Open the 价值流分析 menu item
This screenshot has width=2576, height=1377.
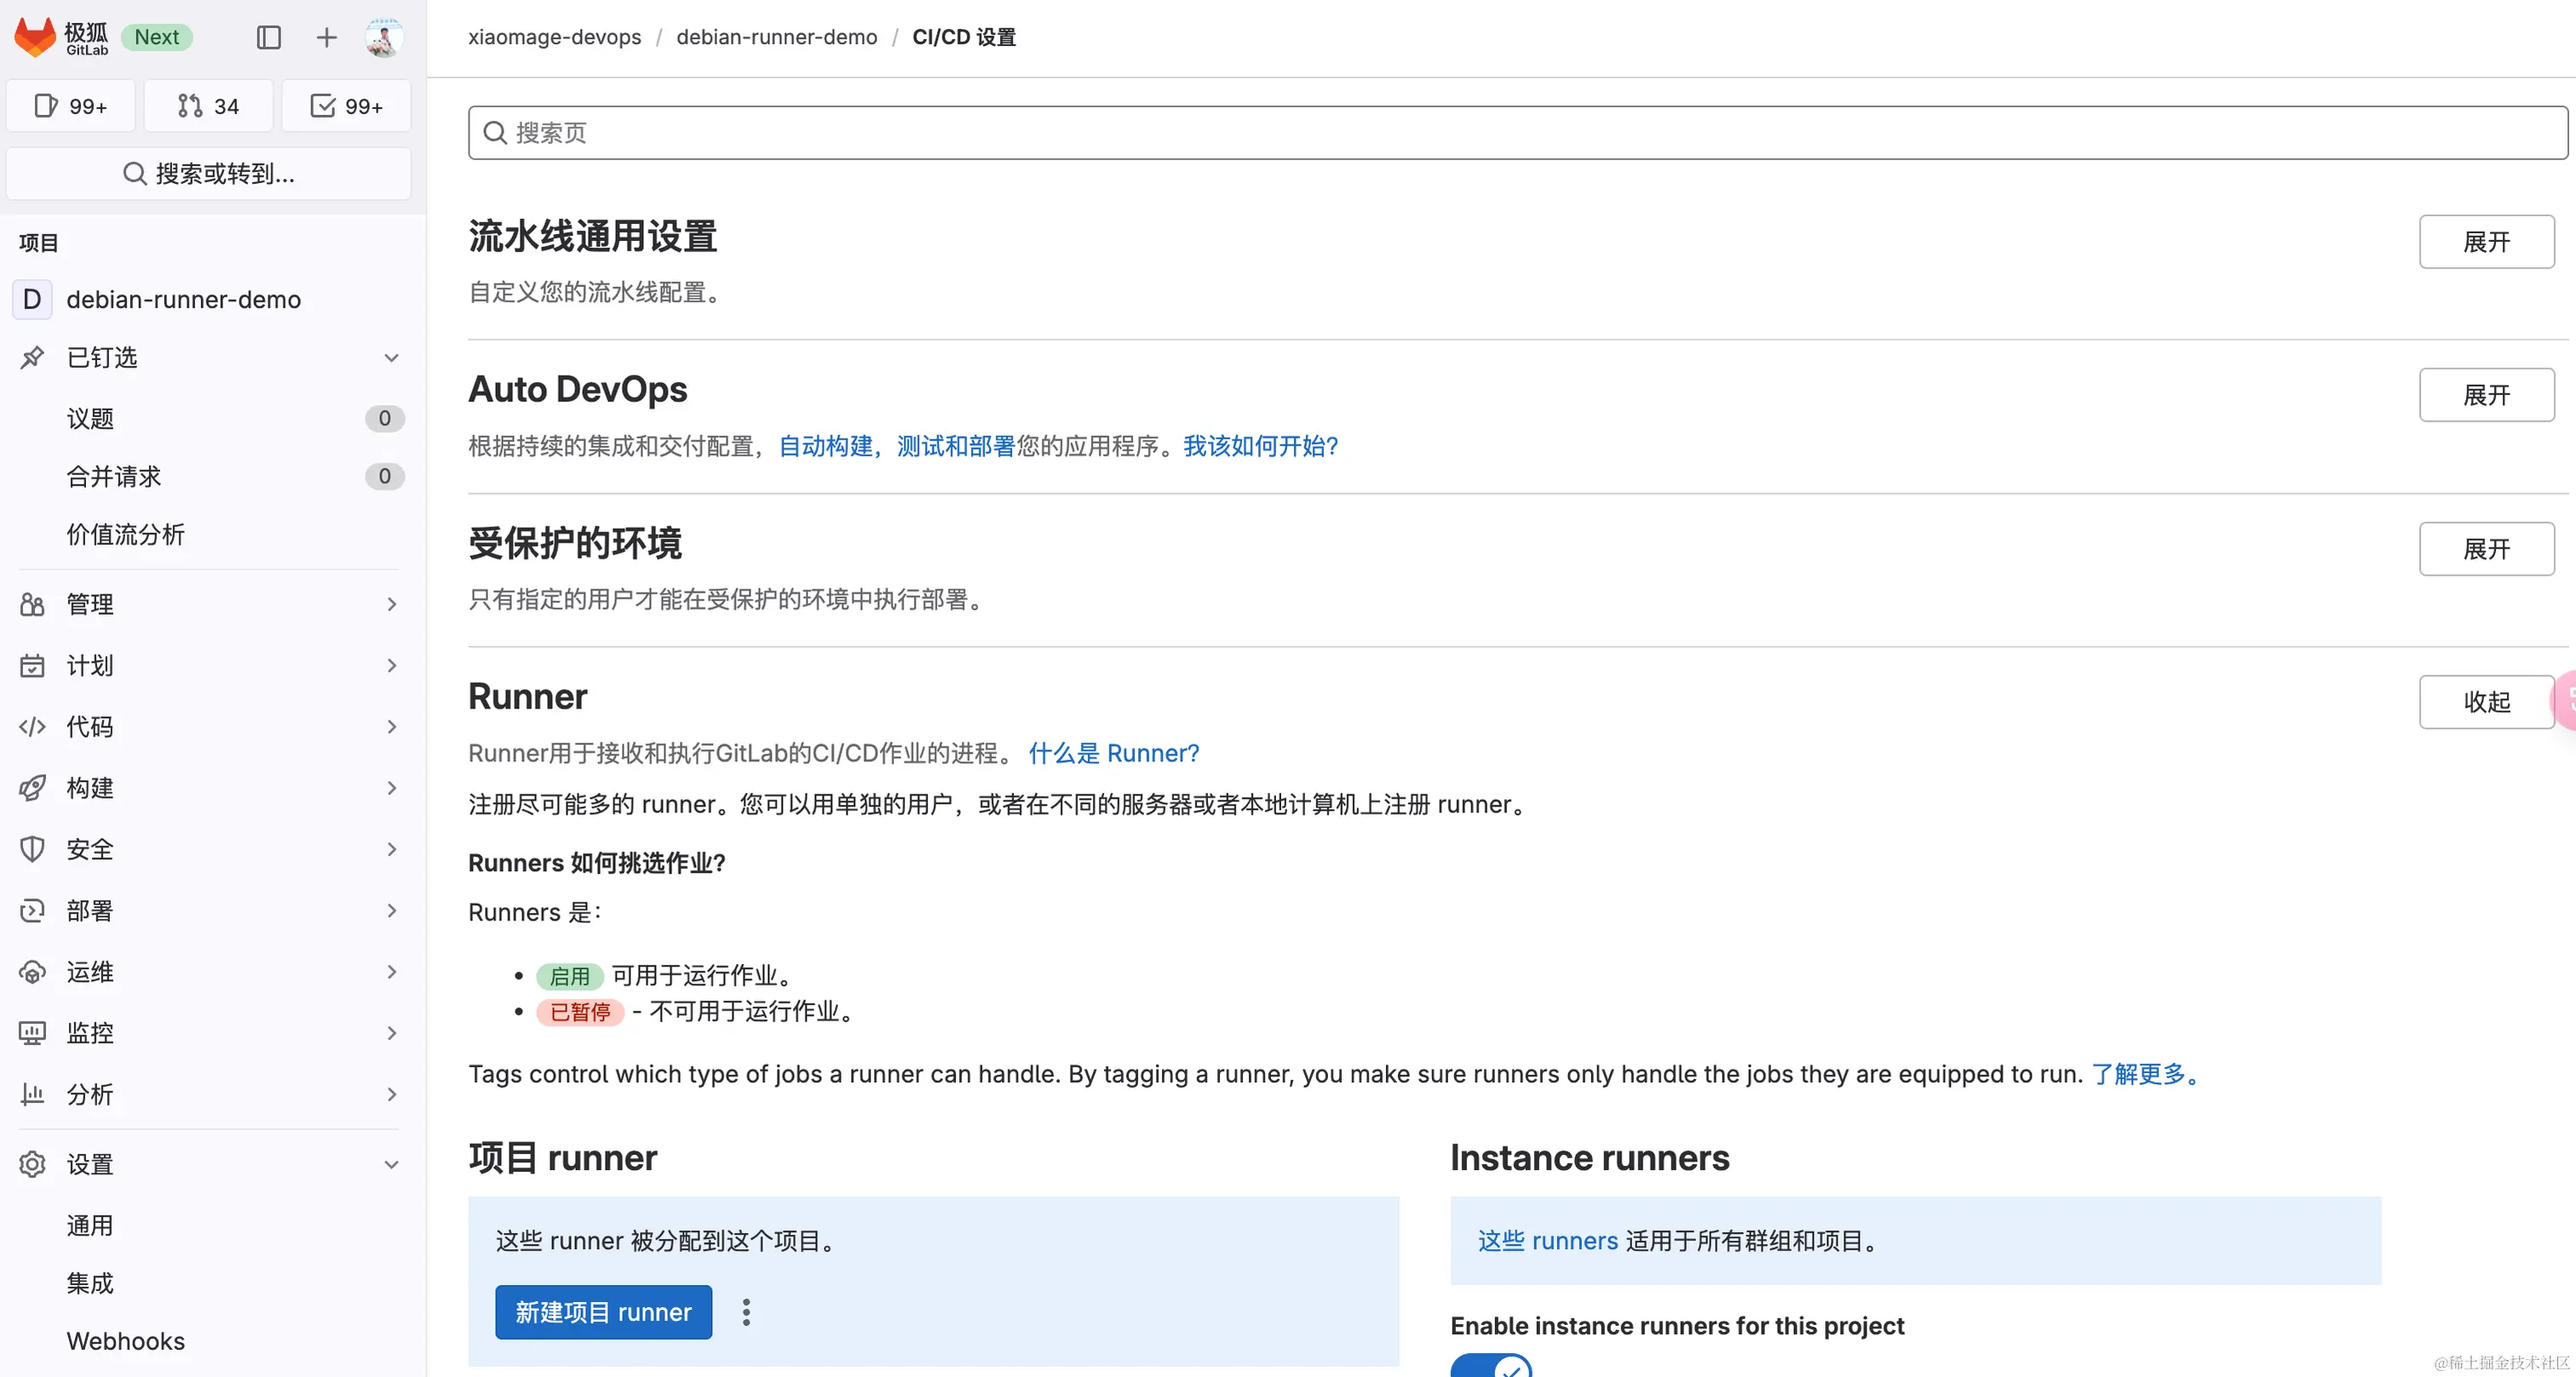point(126,534)
